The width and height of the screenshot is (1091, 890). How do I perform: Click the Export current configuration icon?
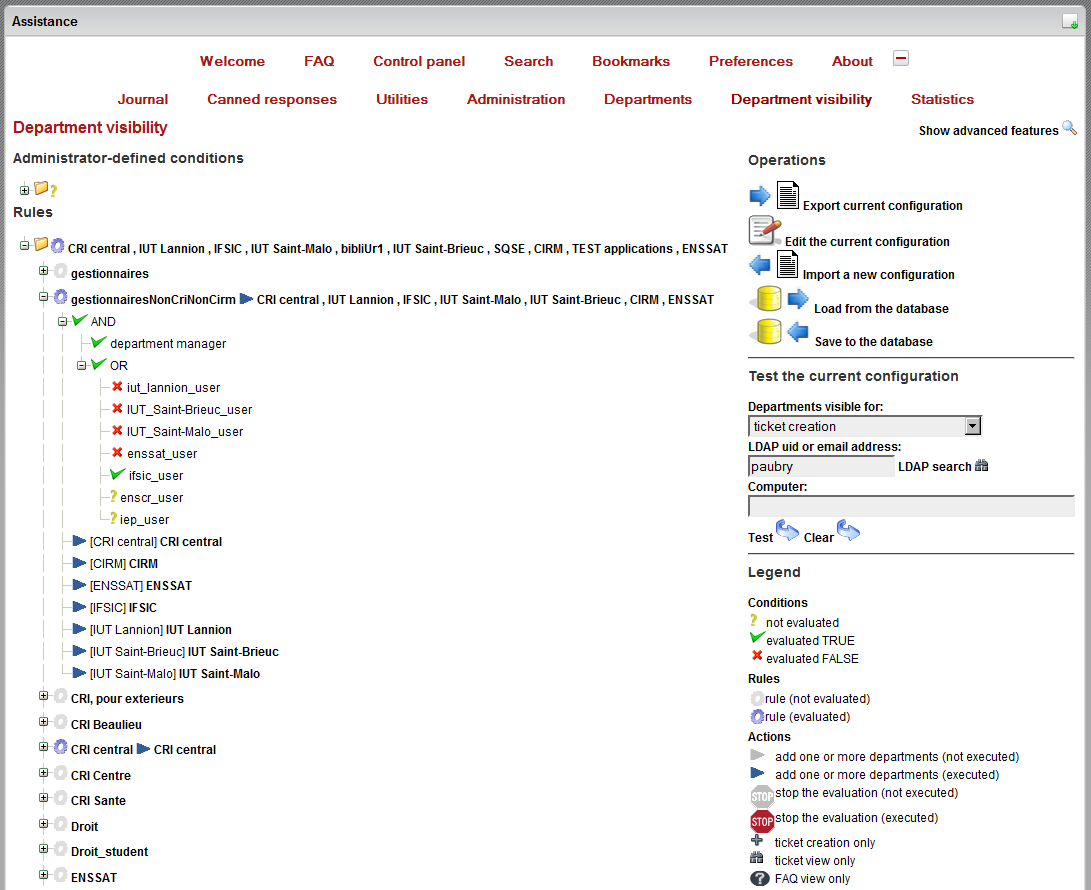[x=774, y=197]
